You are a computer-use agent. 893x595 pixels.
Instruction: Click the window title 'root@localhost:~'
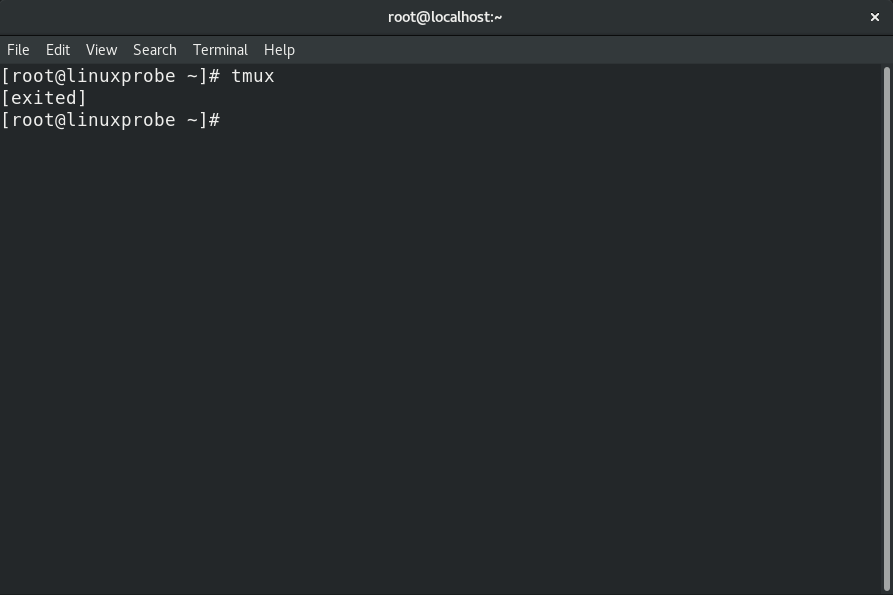point(445,16)
